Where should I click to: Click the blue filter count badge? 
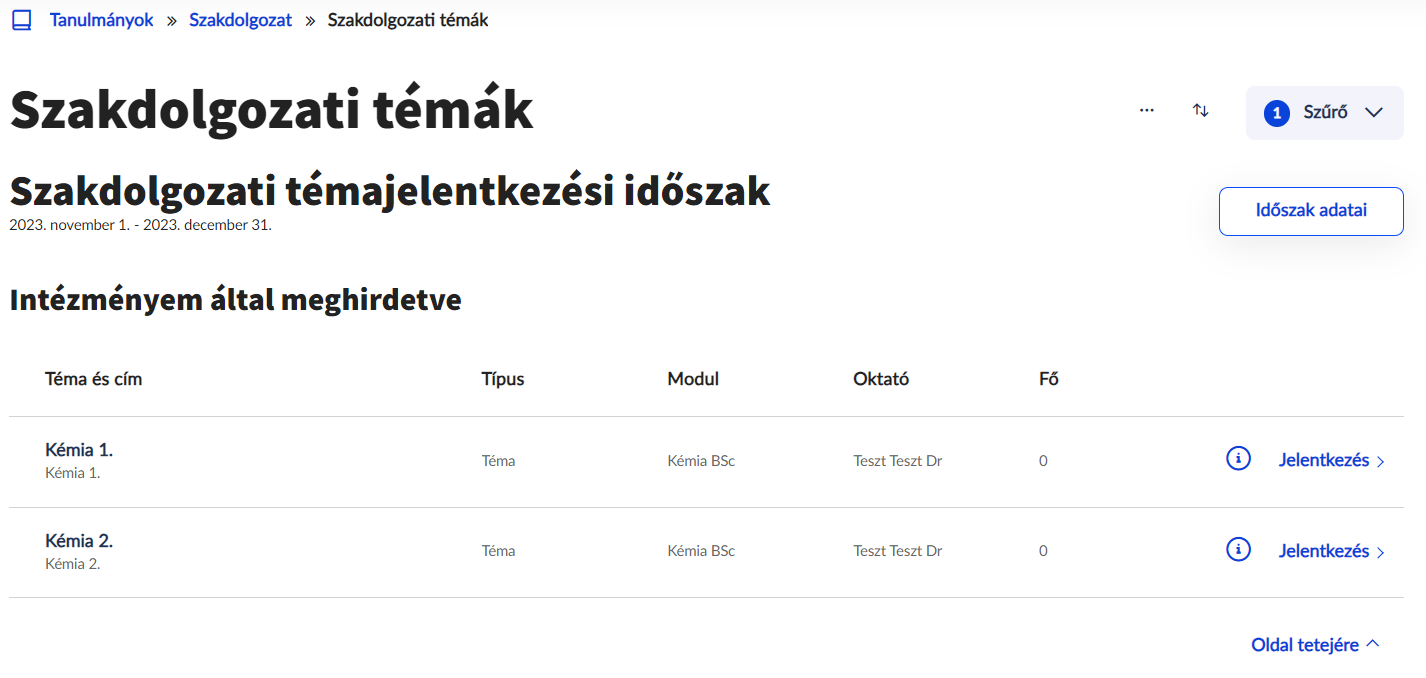1277,113
